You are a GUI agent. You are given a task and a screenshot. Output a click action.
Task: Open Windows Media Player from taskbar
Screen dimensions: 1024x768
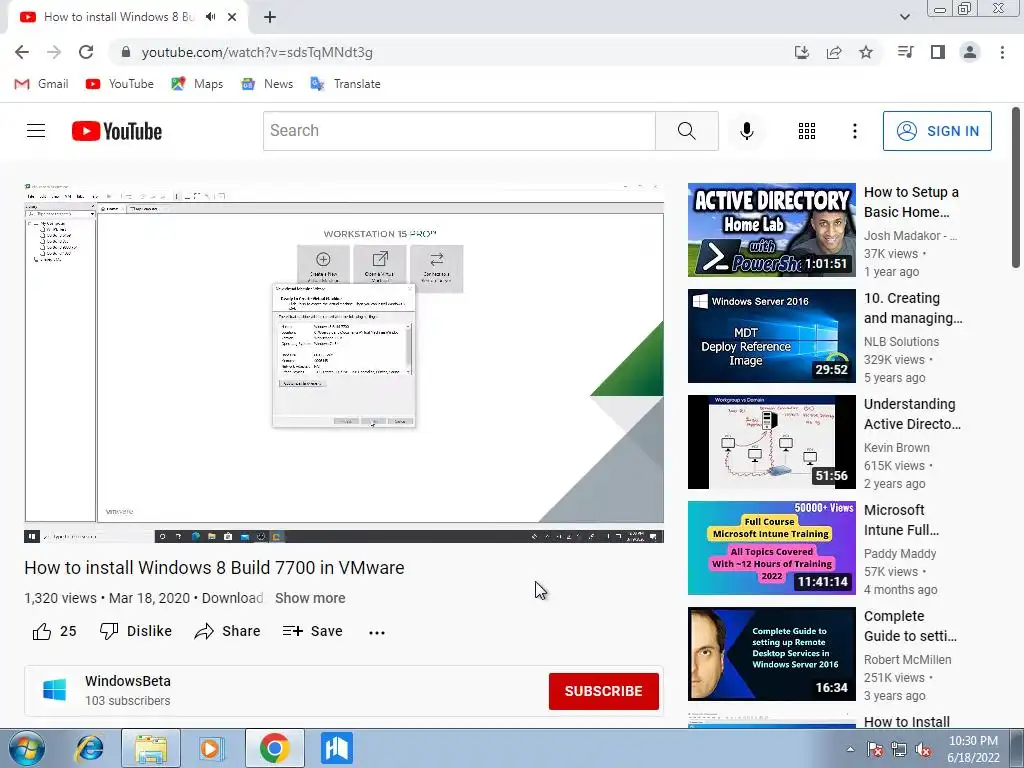[210, 748]
